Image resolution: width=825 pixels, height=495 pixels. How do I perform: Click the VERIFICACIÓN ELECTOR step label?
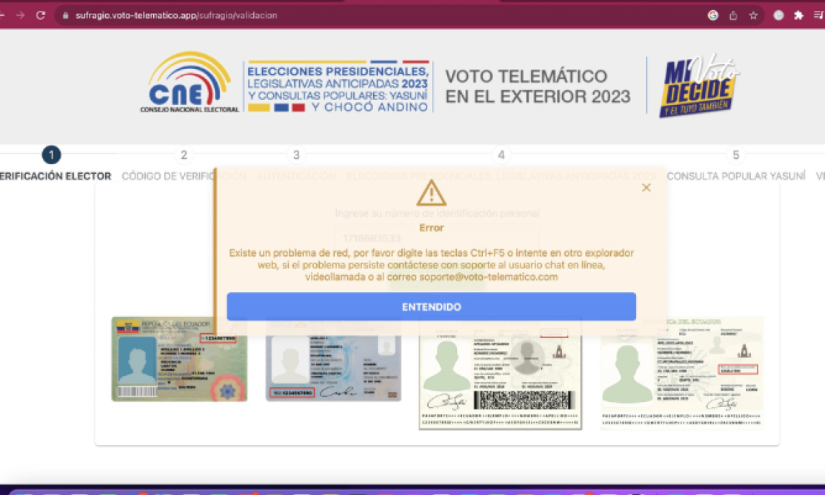pos(55,176)
